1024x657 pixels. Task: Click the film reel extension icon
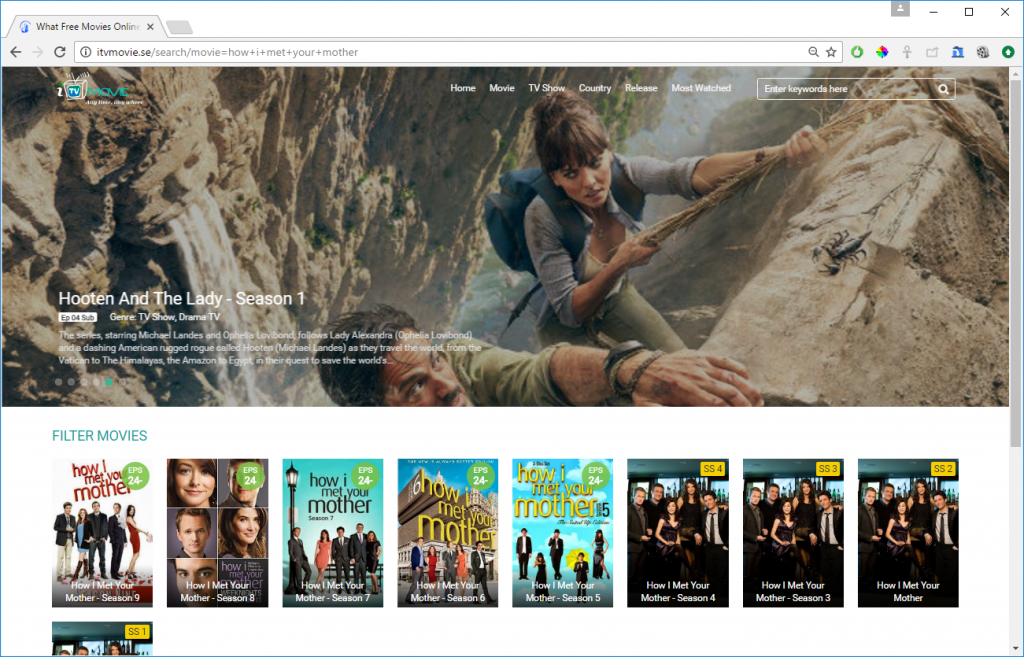(983, 52)
